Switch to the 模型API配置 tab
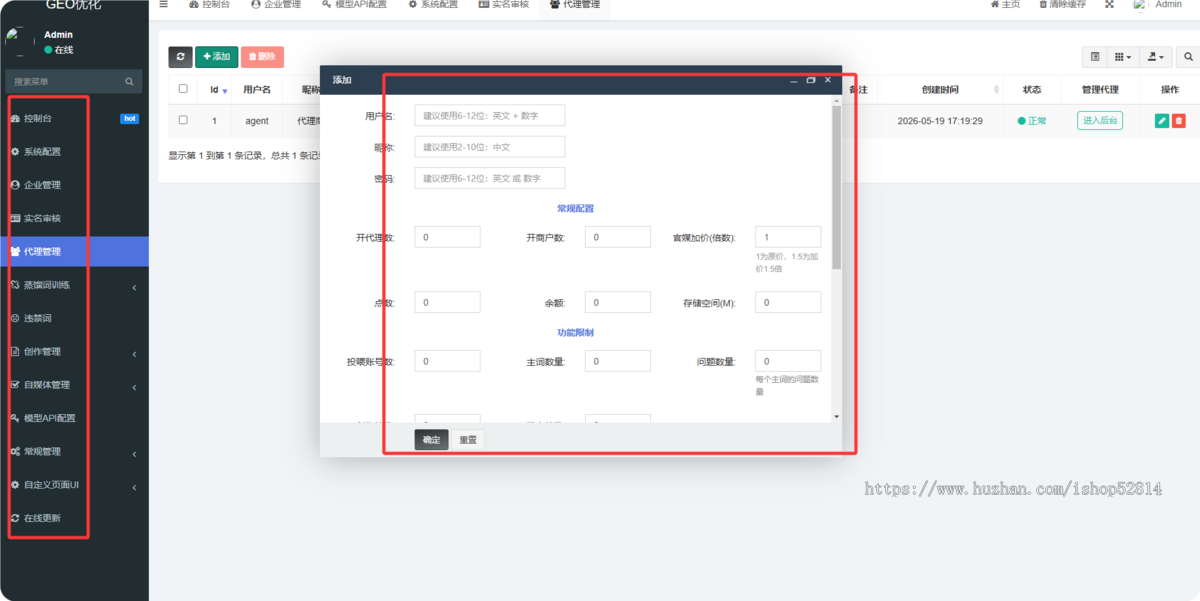The image size is (1200, 601). (355, 5)
